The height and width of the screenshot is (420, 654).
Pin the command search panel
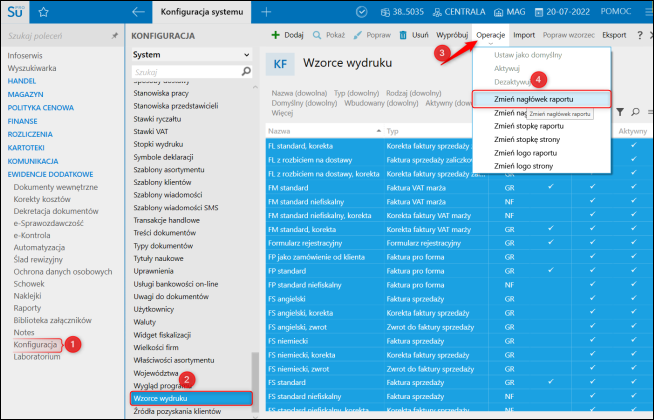pyautogui.click(x=114, y=36)
